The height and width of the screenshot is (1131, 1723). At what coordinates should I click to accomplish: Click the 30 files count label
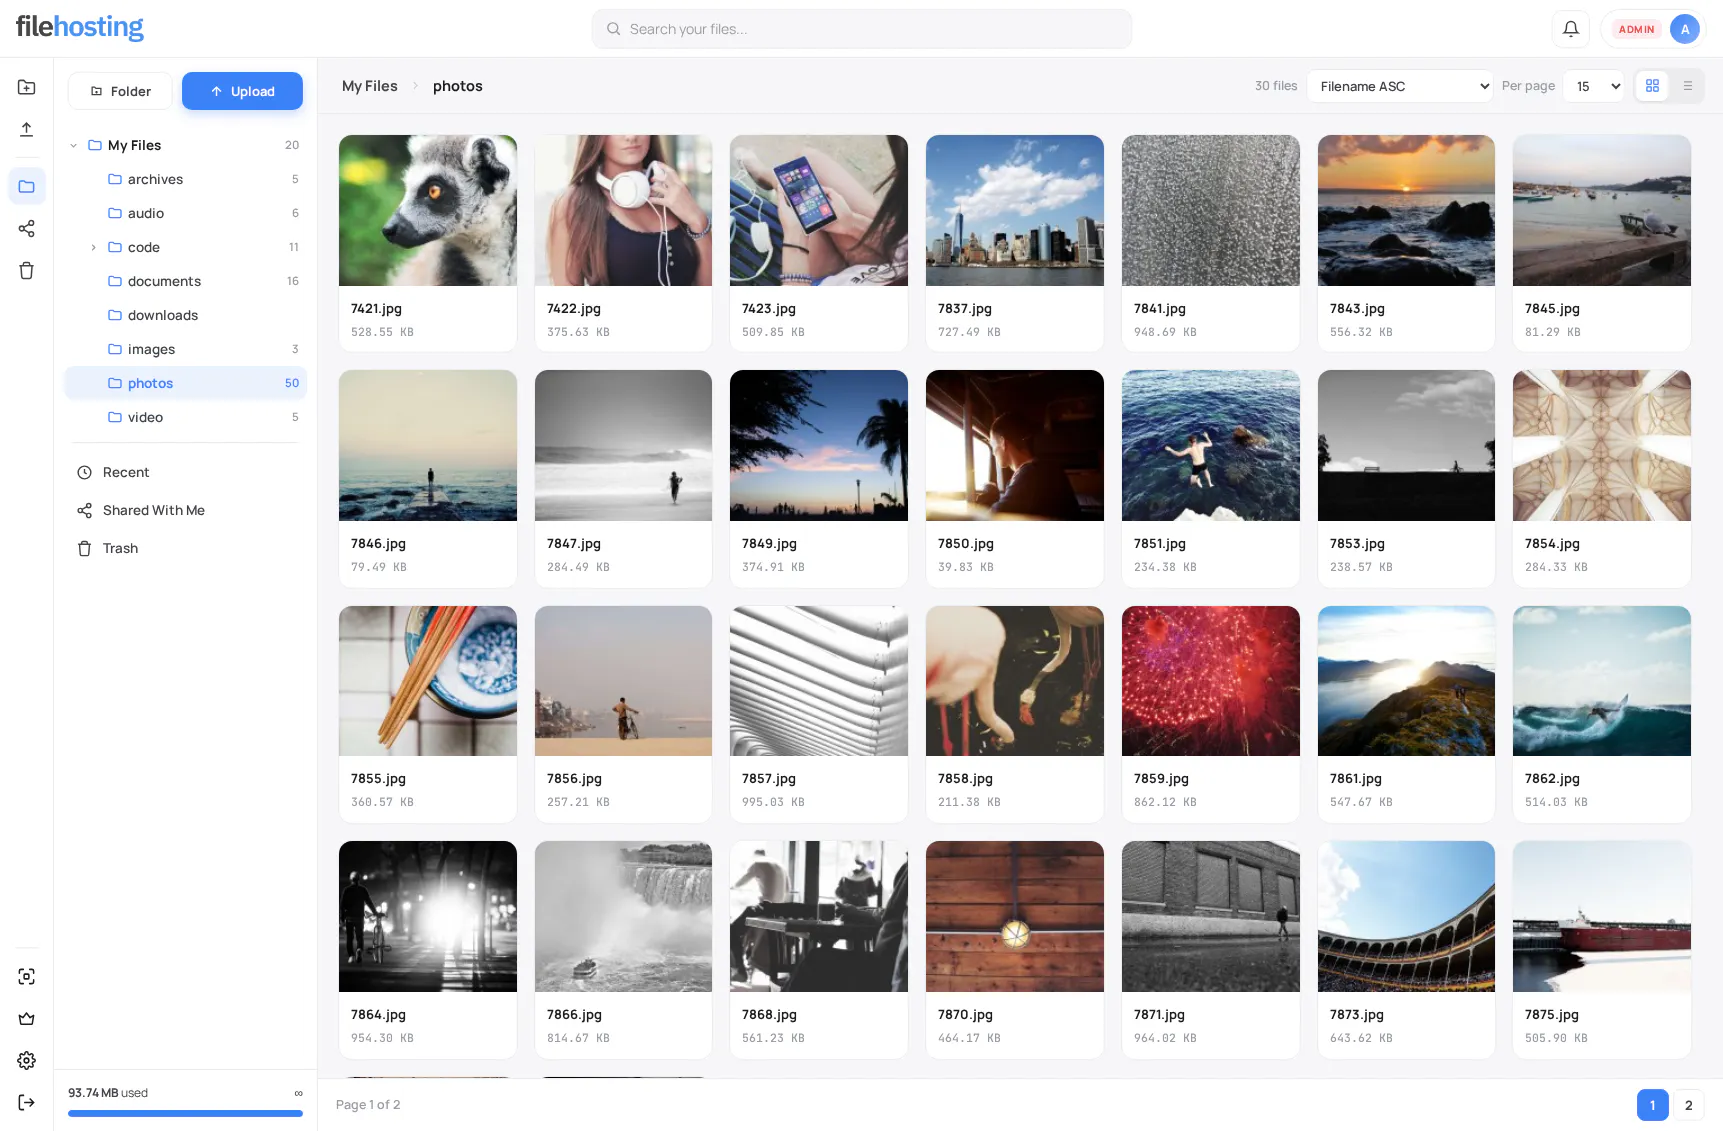tap(1276, 86)
